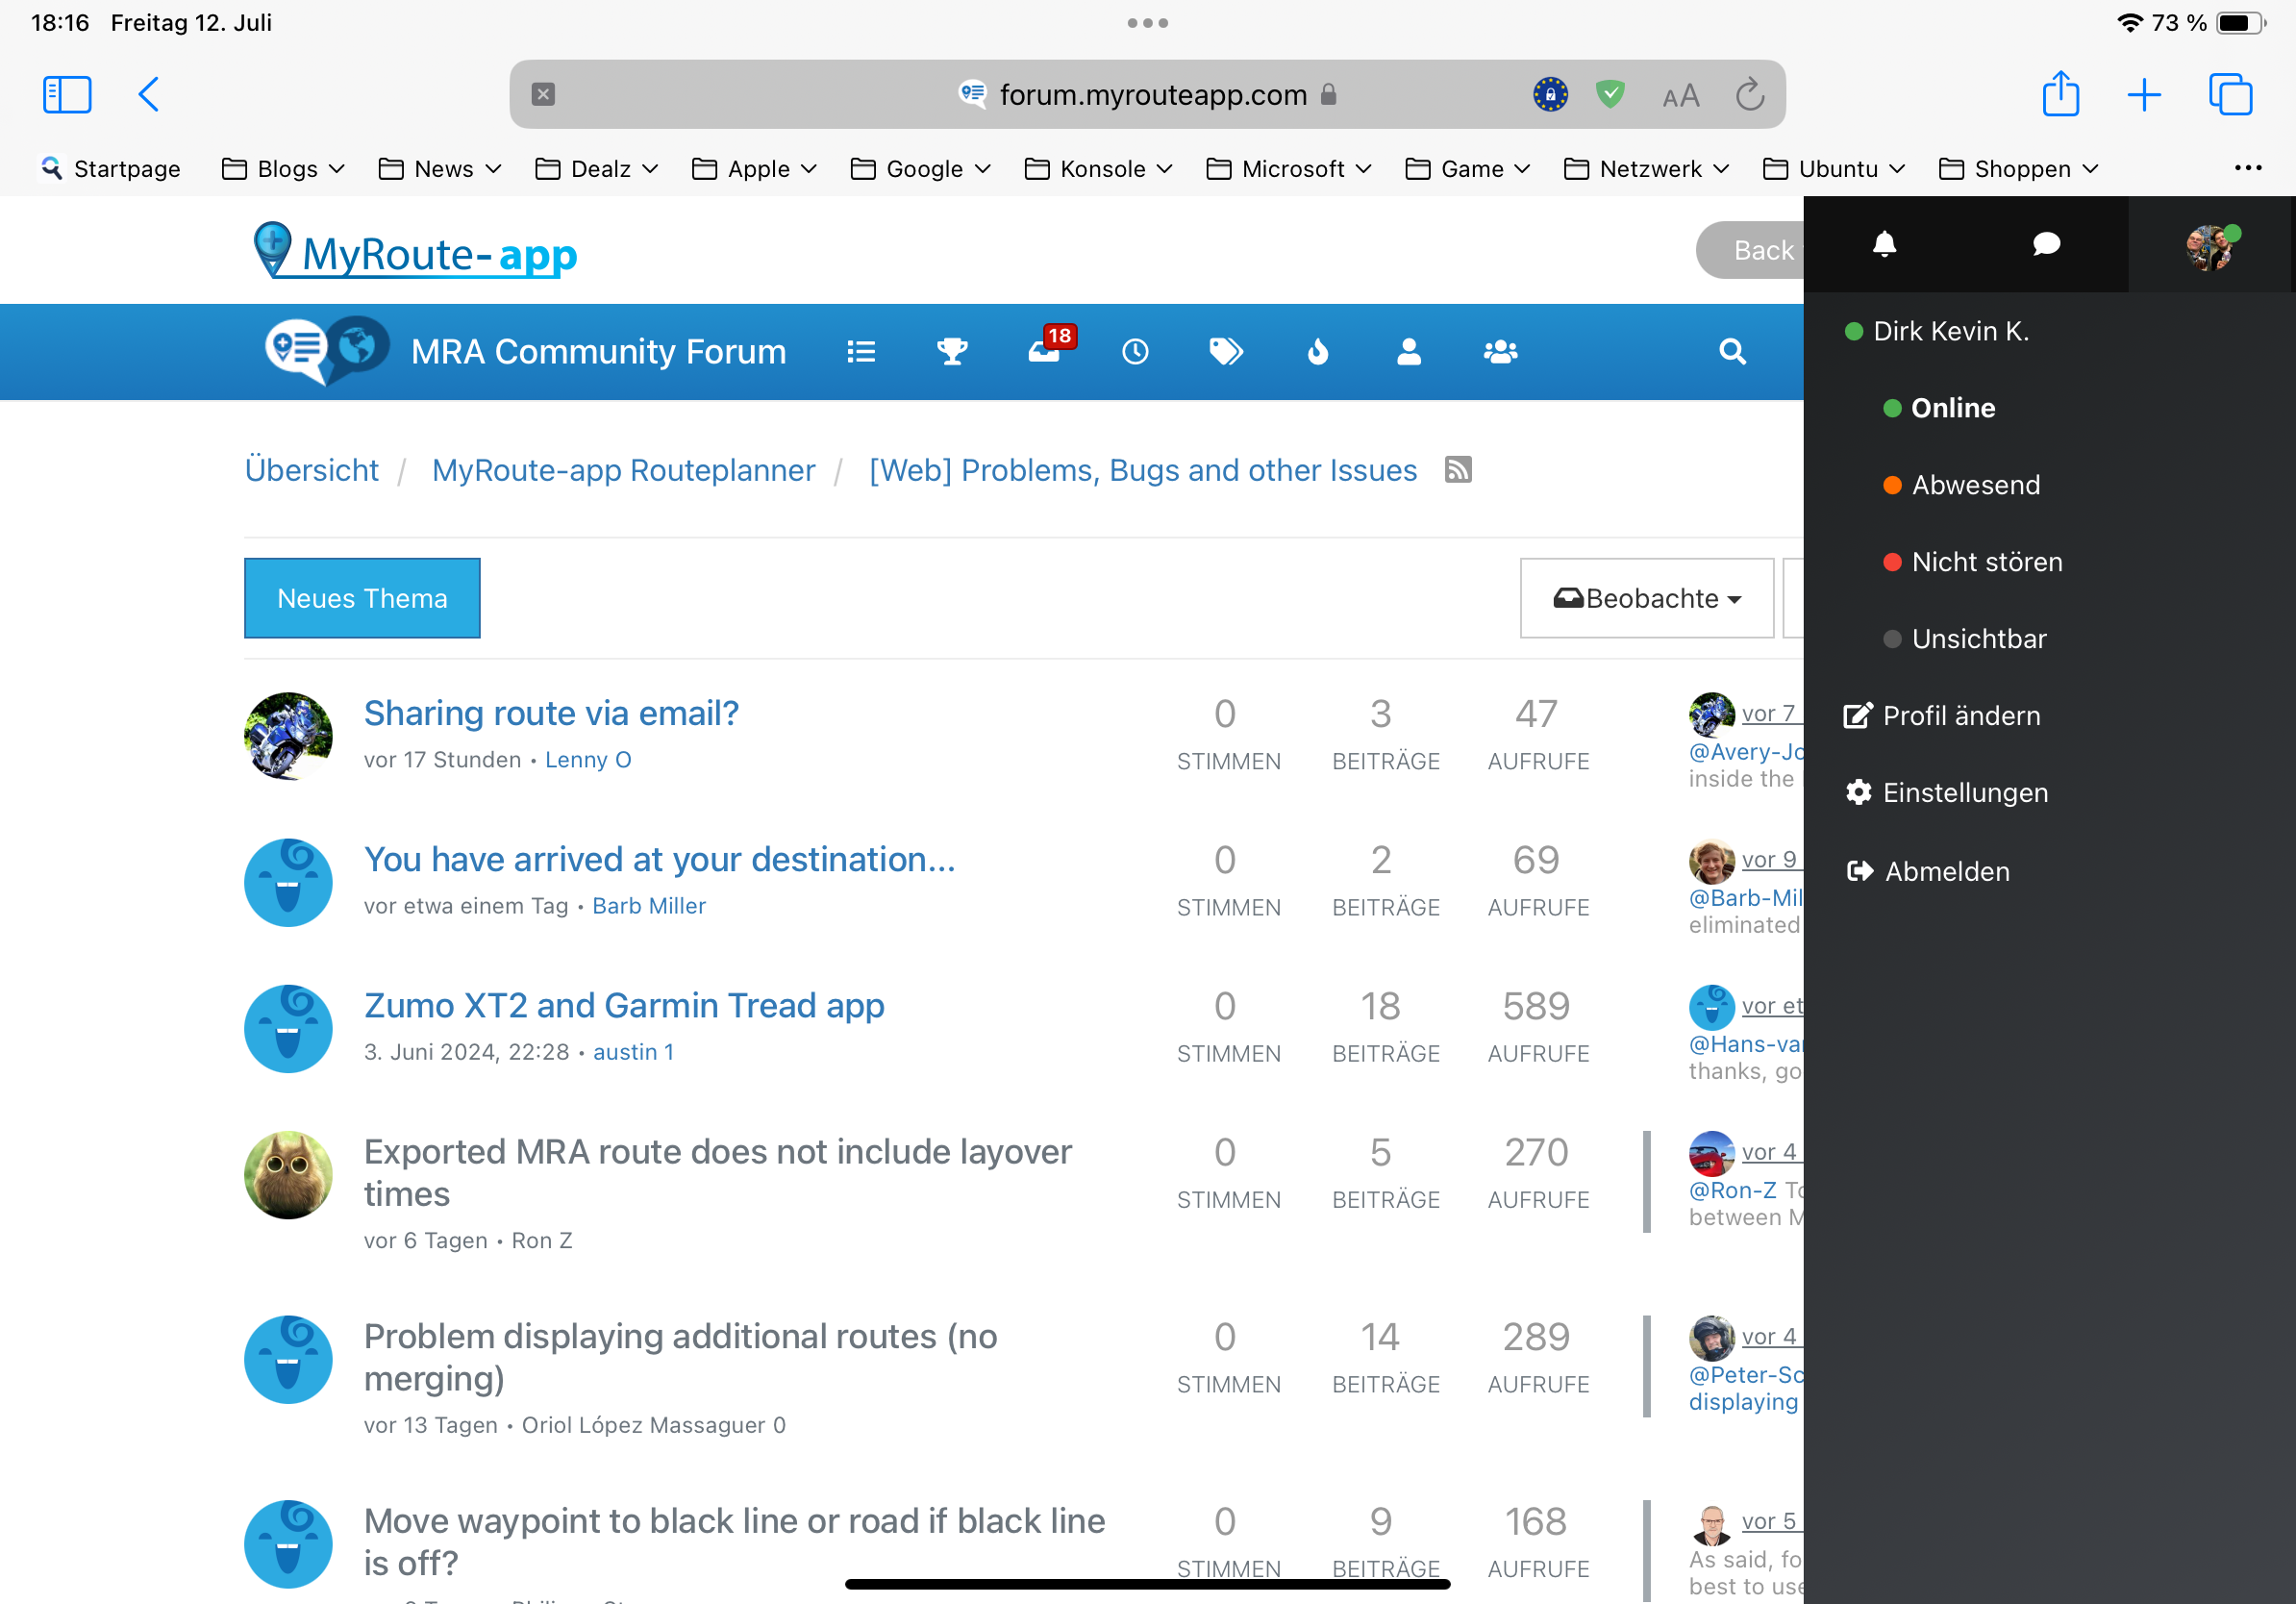This screenshot has height=1604, width=2296.
Task: Open Einstellungen in user menu
Action: (x=1946, y=793)
